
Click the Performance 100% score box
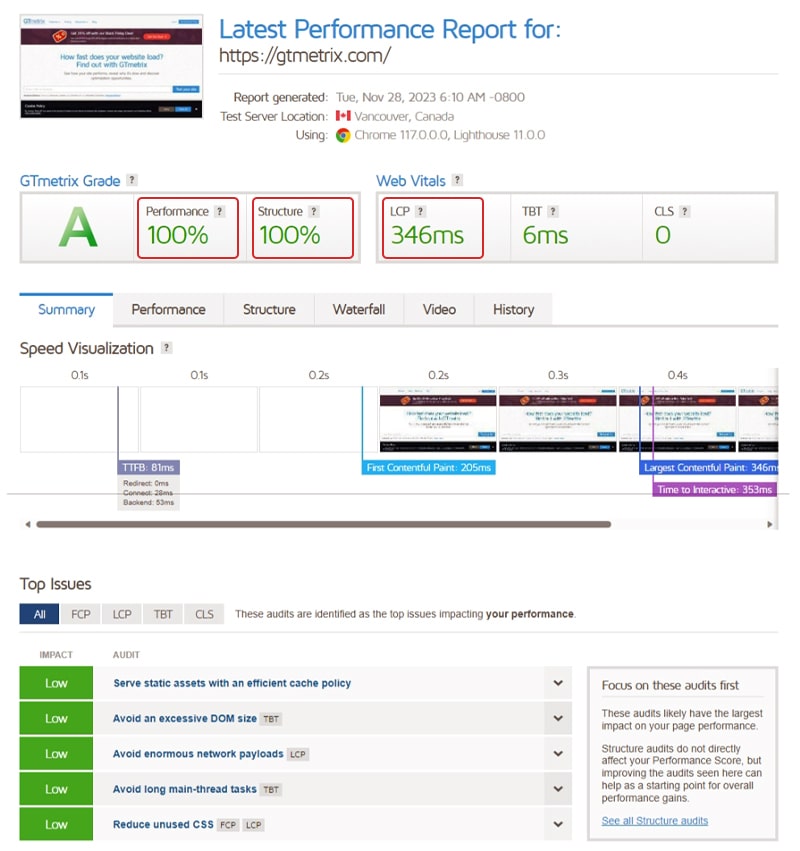(x=188, y=227)
